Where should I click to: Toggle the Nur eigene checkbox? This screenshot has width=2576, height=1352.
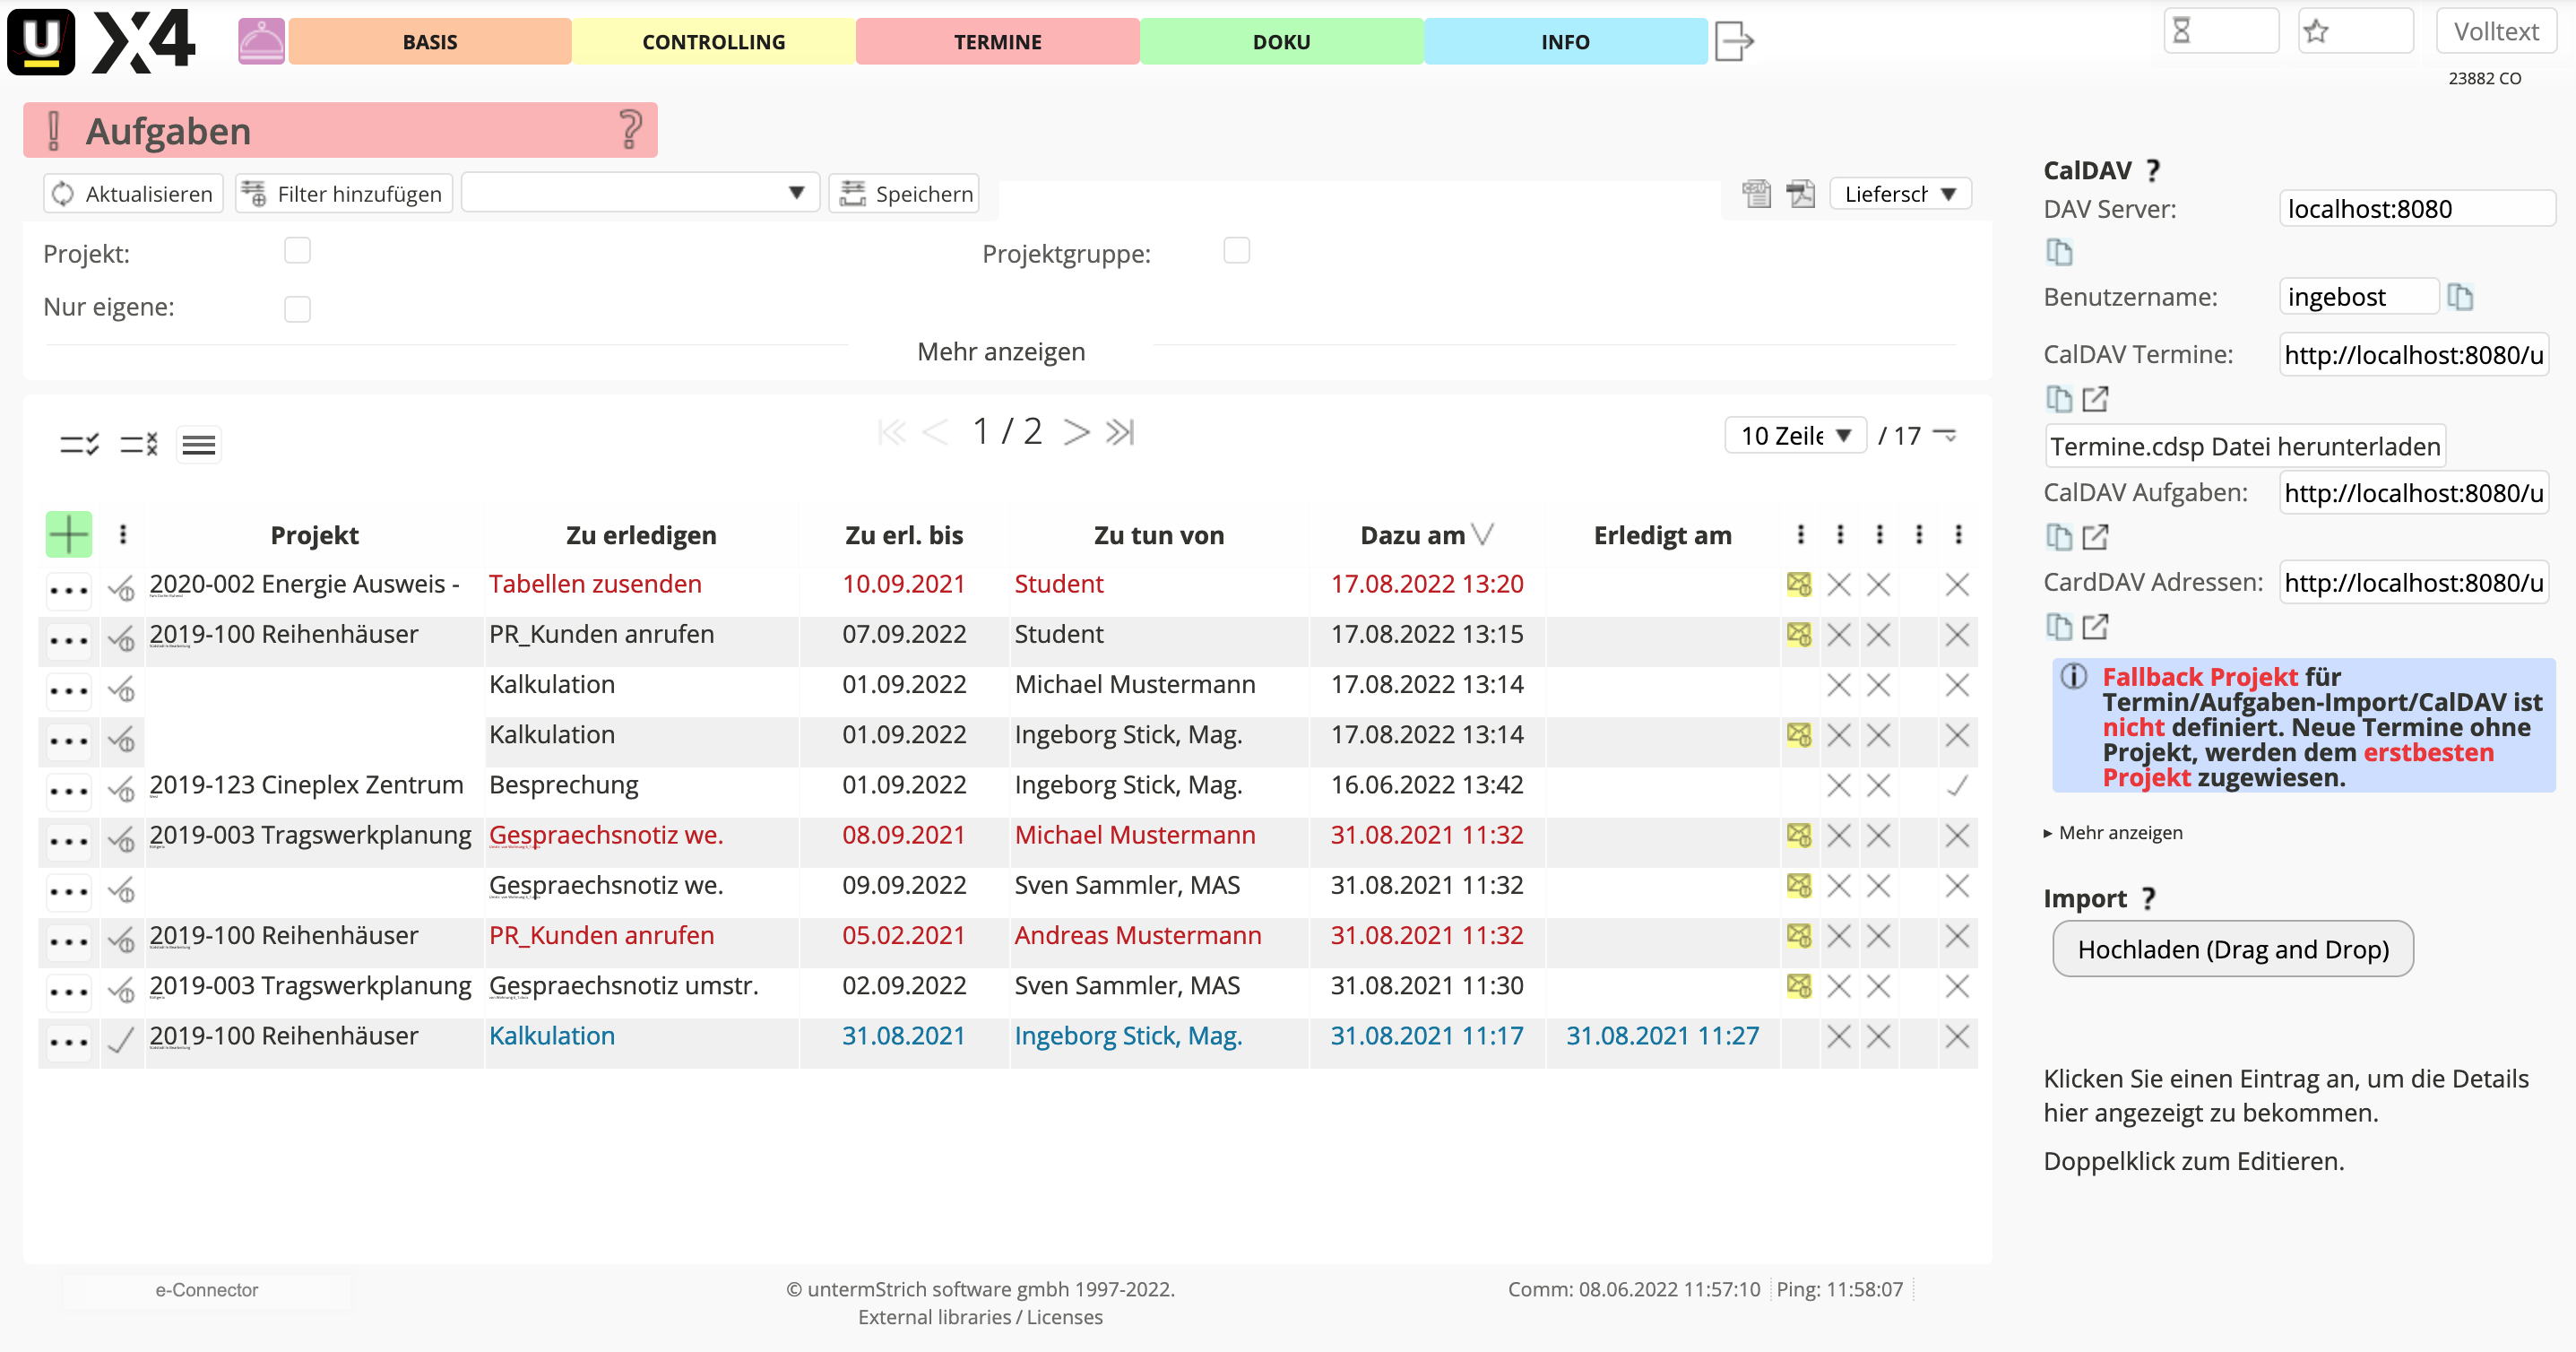click(297, 309)
